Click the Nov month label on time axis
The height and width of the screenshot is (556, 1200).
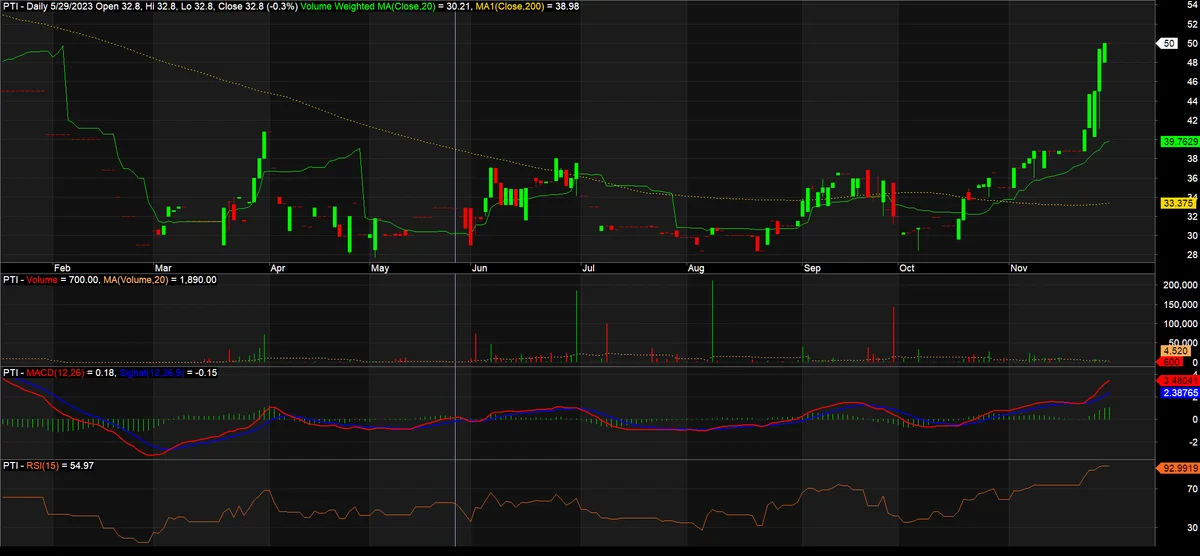[1020, 268]
